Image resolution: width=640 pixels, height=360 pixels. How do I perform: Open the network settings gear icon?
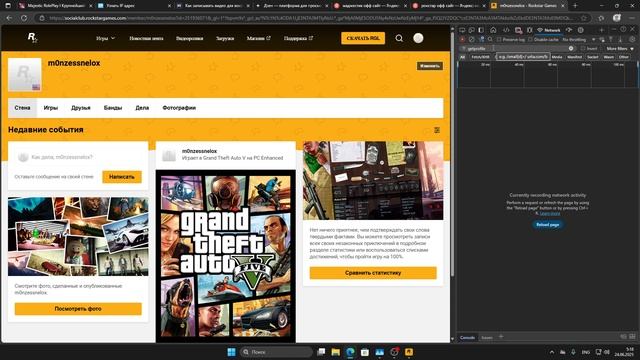coord(632,40)
